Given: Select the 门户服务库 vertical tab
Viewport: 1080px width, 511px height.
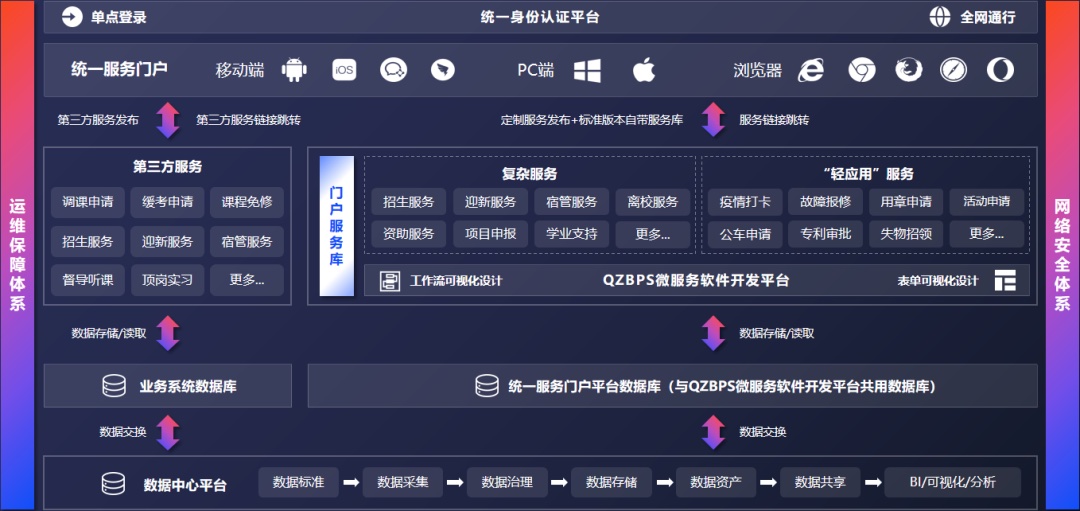Looking at the screenshot, I should [x=337, y=226].
